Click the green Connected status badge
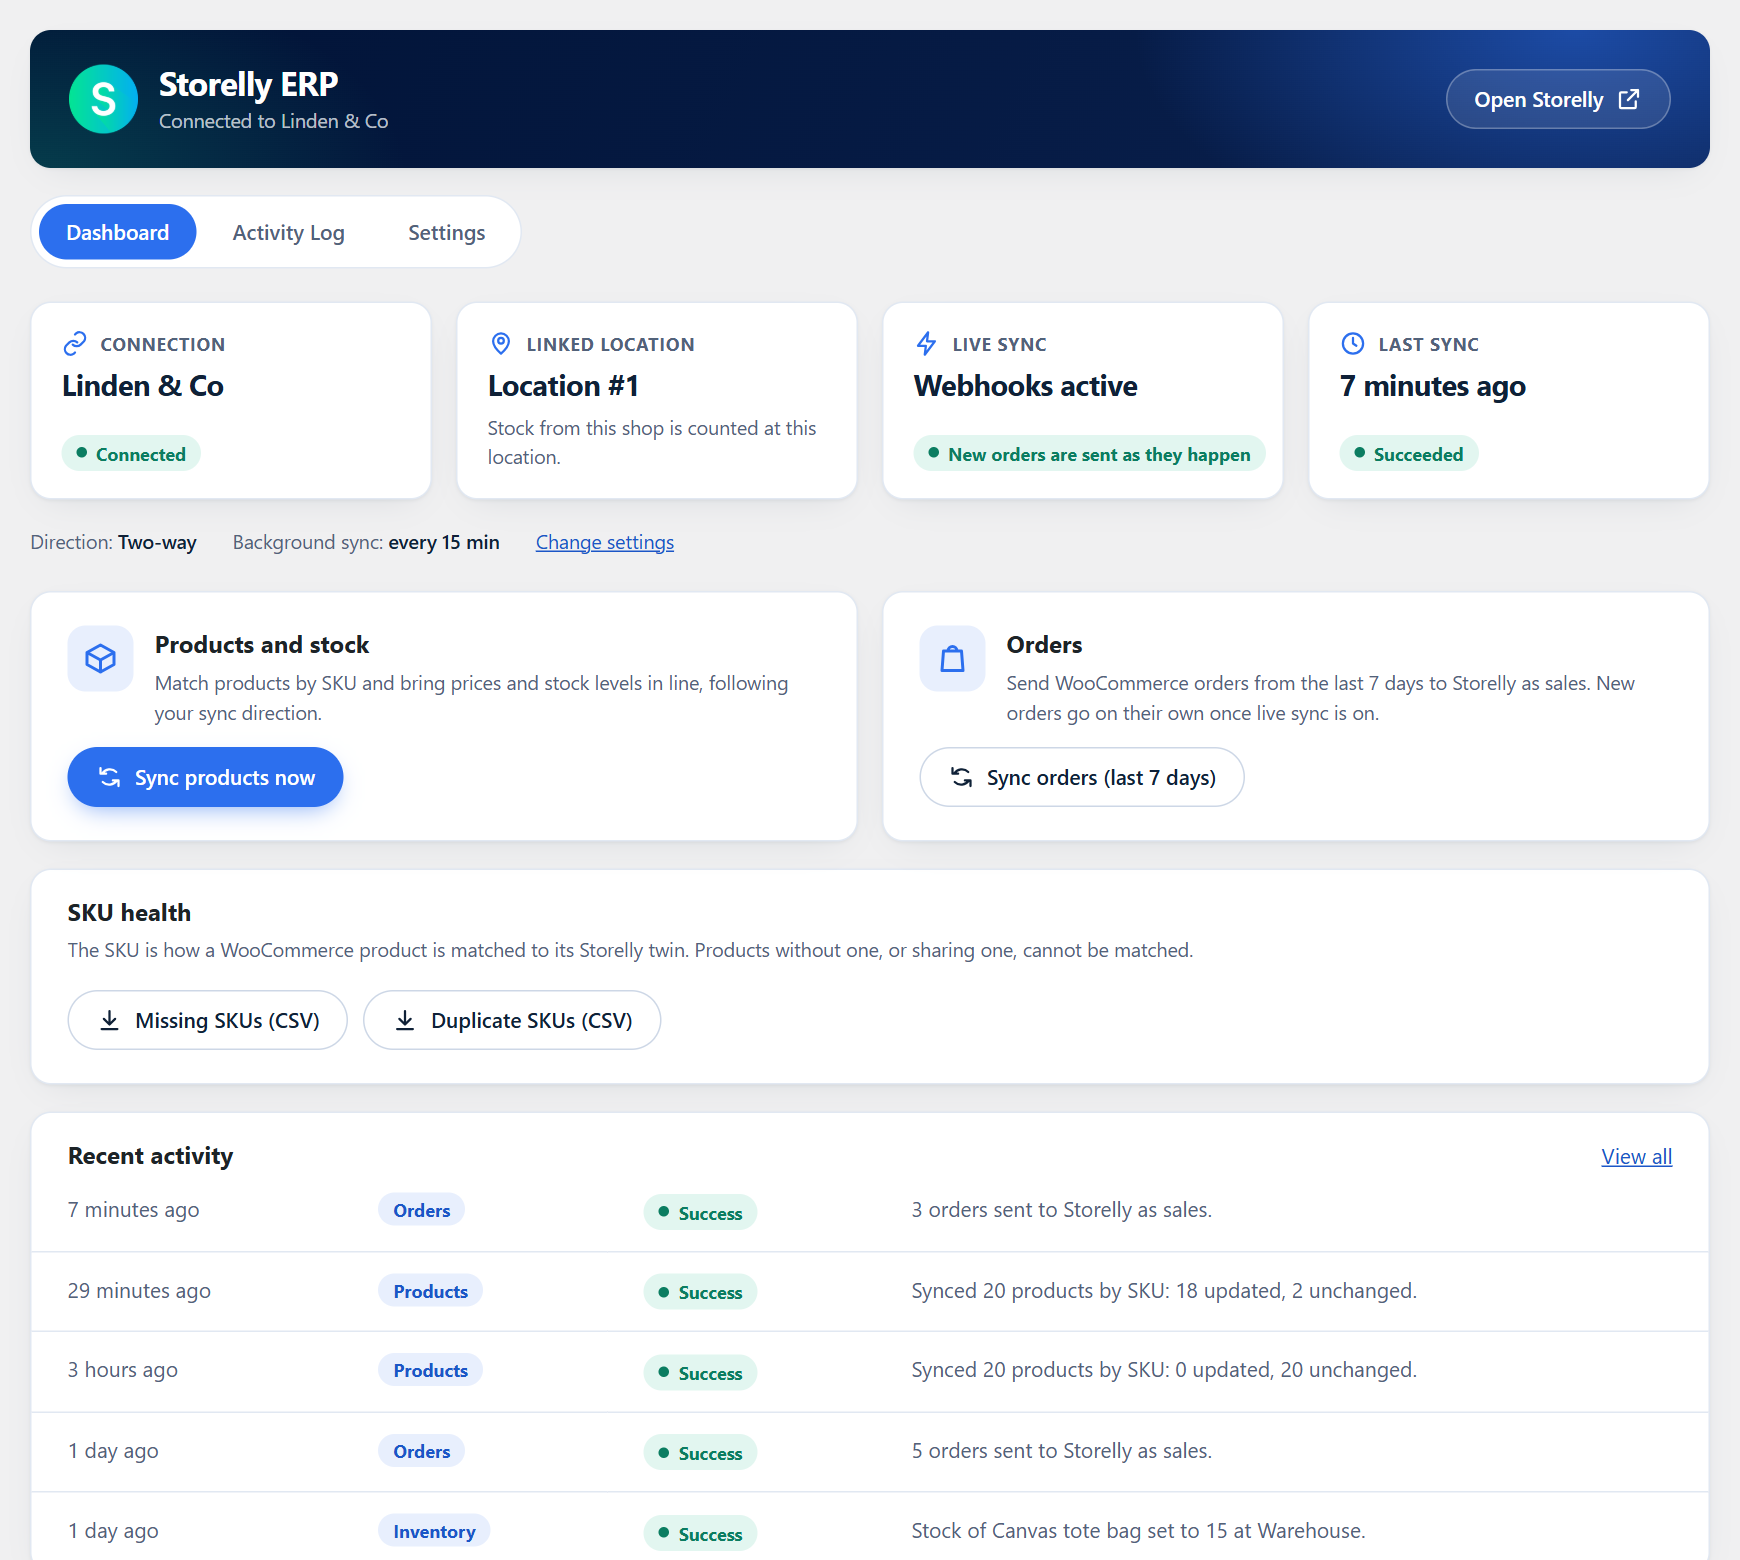Screen dimensions: 1740x1560 (x=131, y=454)
